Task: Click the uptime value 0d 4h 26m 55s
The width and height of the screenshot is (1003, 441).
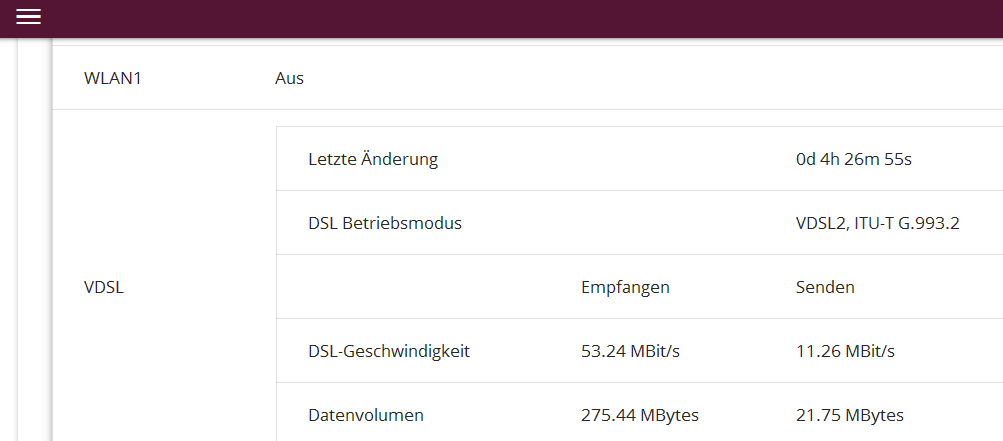Action: tap(853, 159)
